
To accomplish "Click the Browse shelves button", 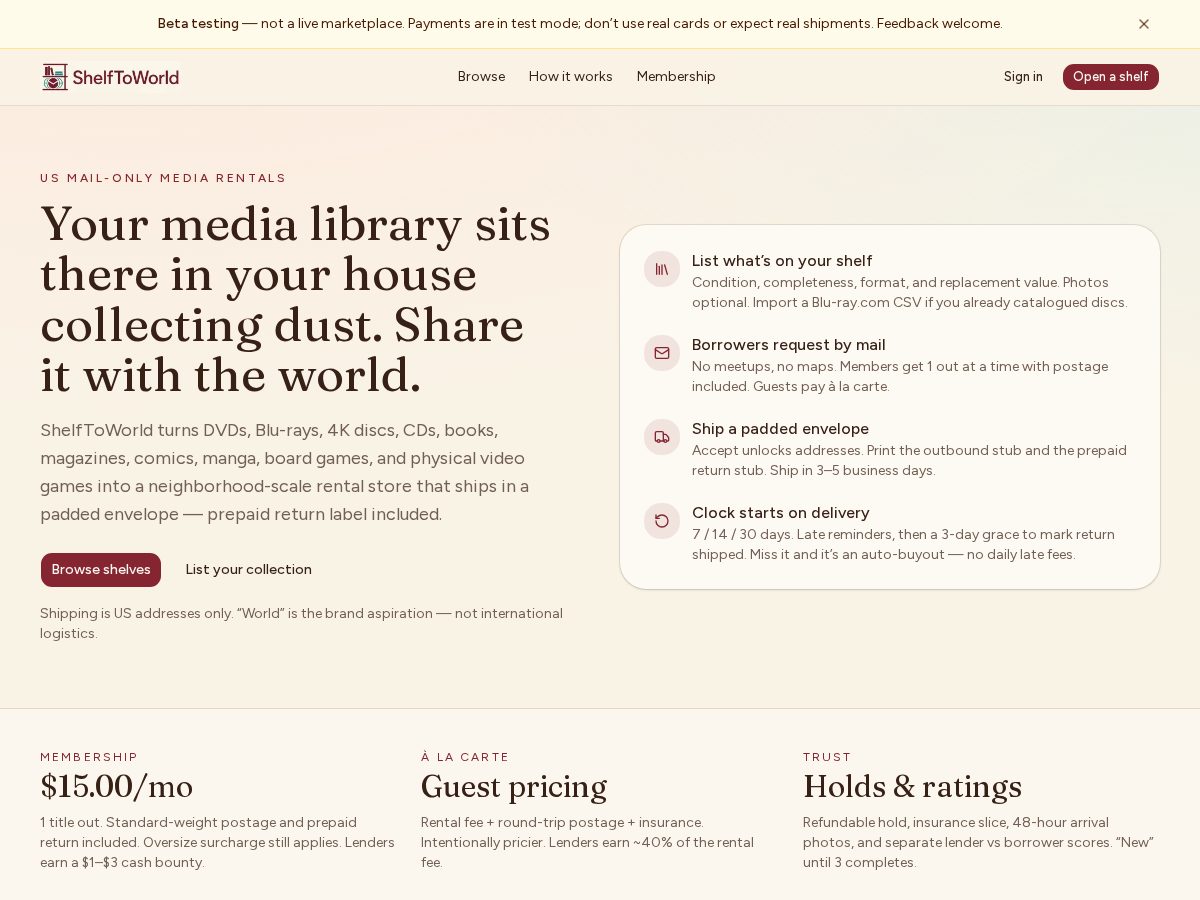I will [x=101, y=570].
